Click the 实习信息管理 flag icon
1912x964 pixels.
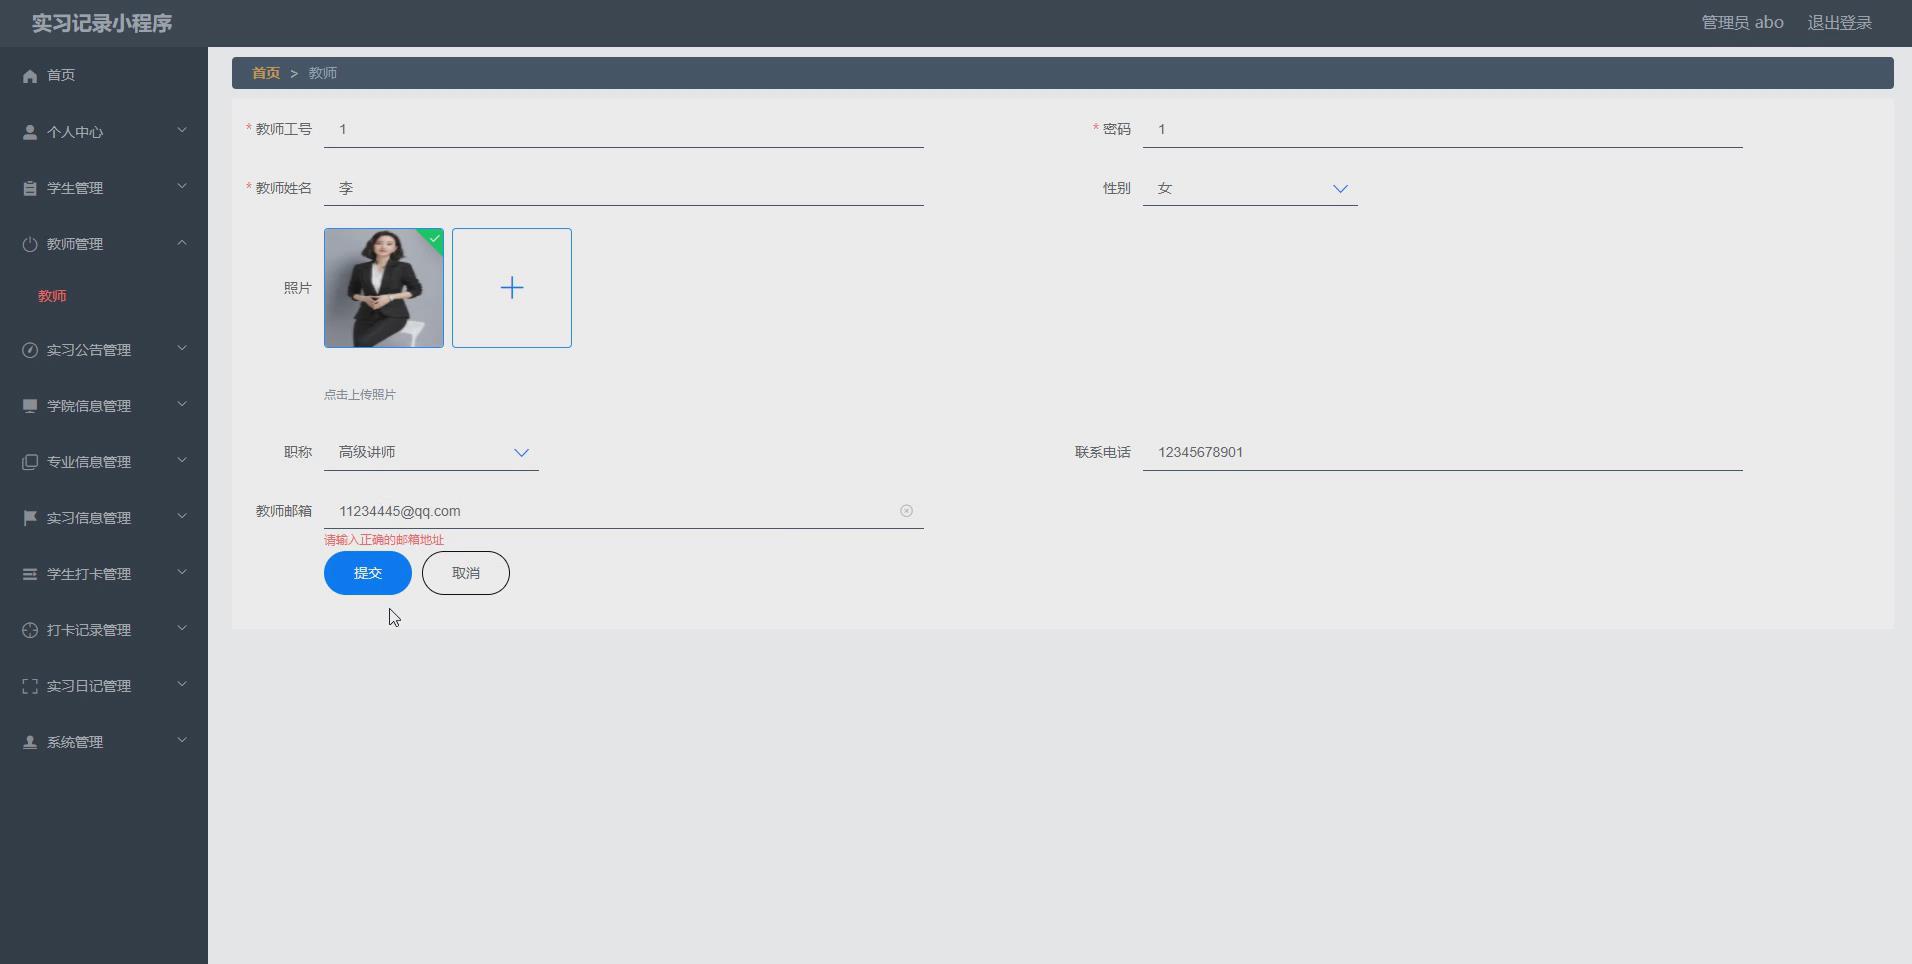point(28,517)
